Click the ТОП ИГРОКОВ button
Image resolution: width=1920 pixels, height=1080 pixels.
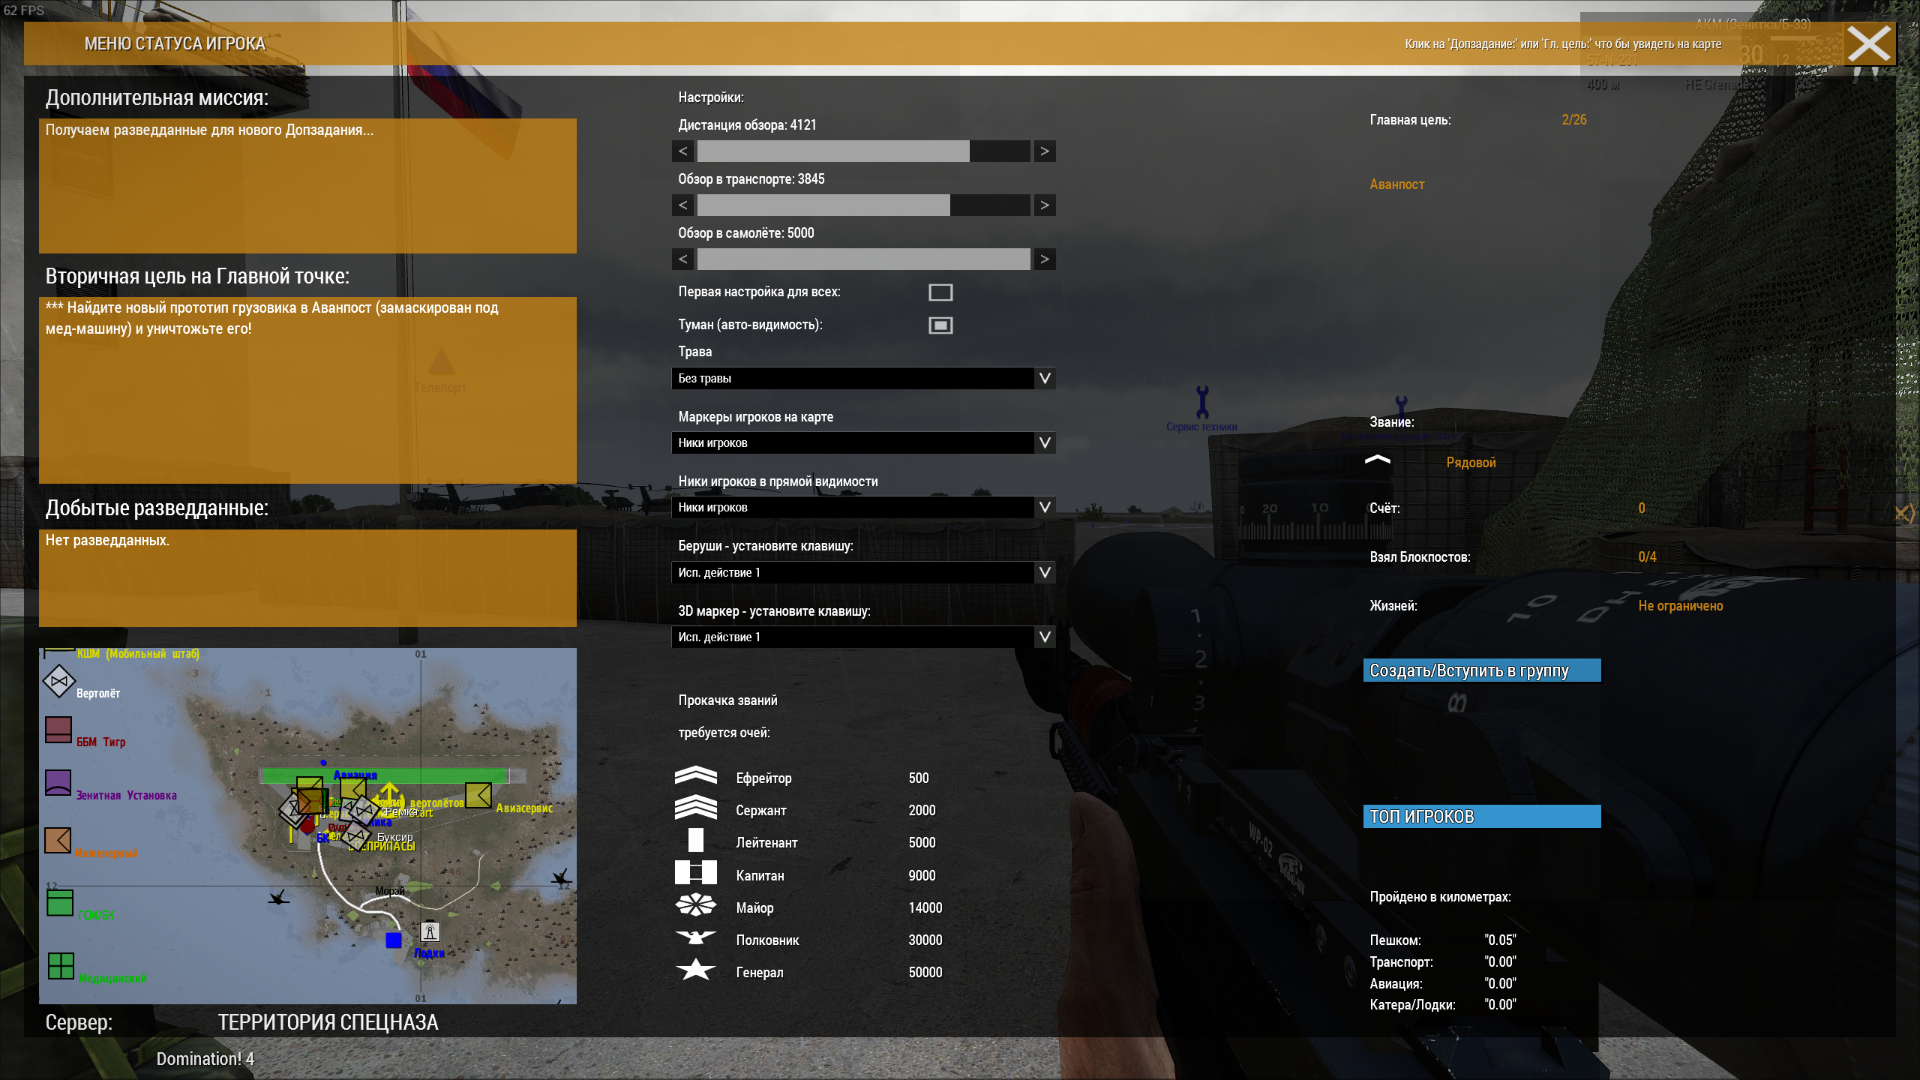[x=1481, y=816]
